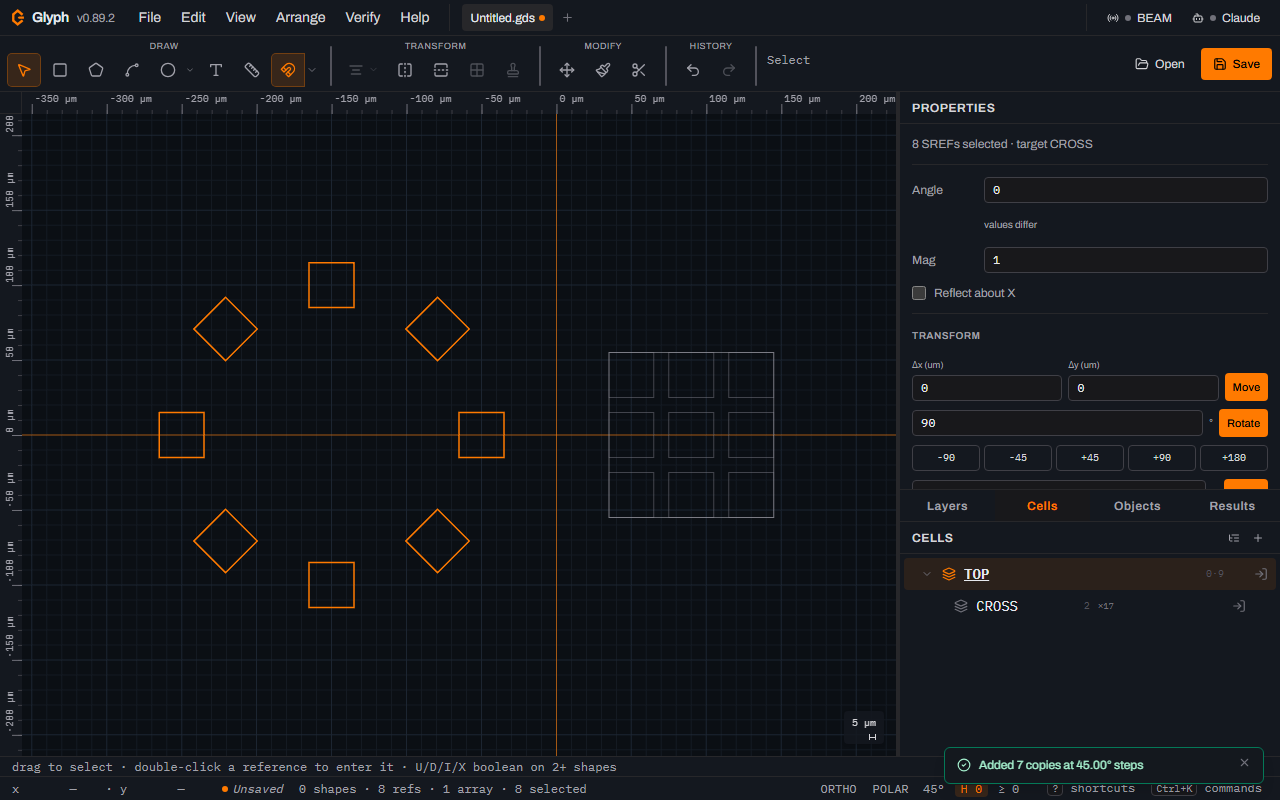1280x800 pixels.
Task: Click the flip vertical transform icon
Action: 441,70
